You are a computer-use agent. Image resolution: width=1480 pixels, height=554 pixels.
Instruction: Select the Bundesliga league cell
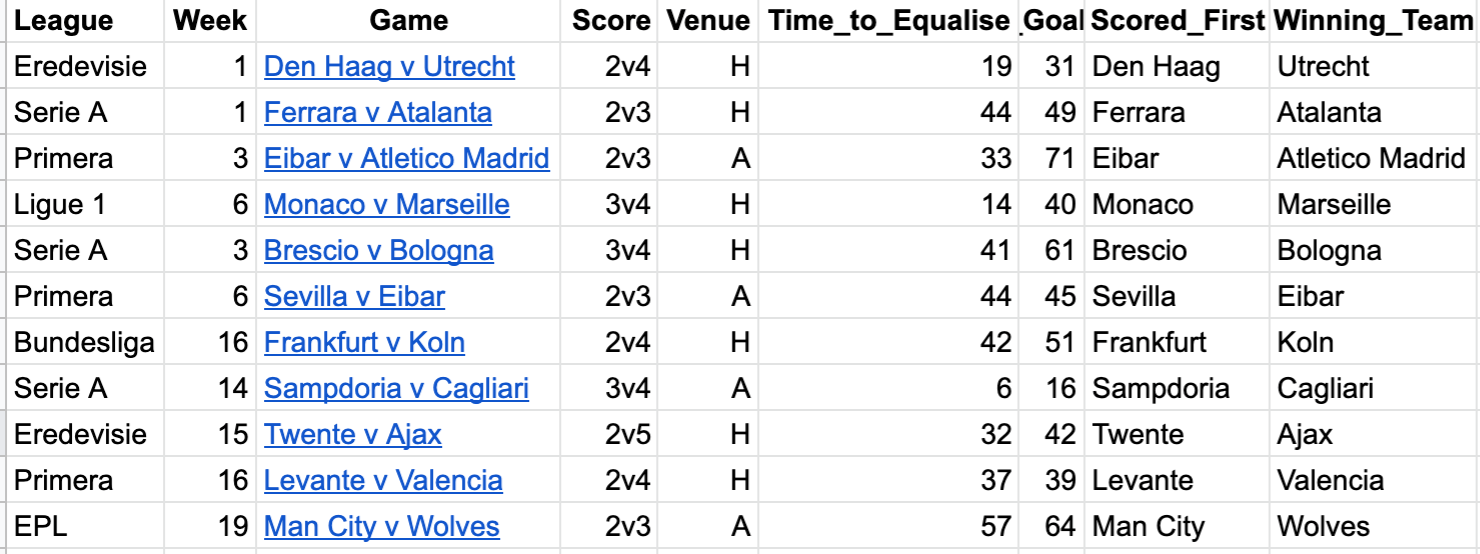(84, 343)
